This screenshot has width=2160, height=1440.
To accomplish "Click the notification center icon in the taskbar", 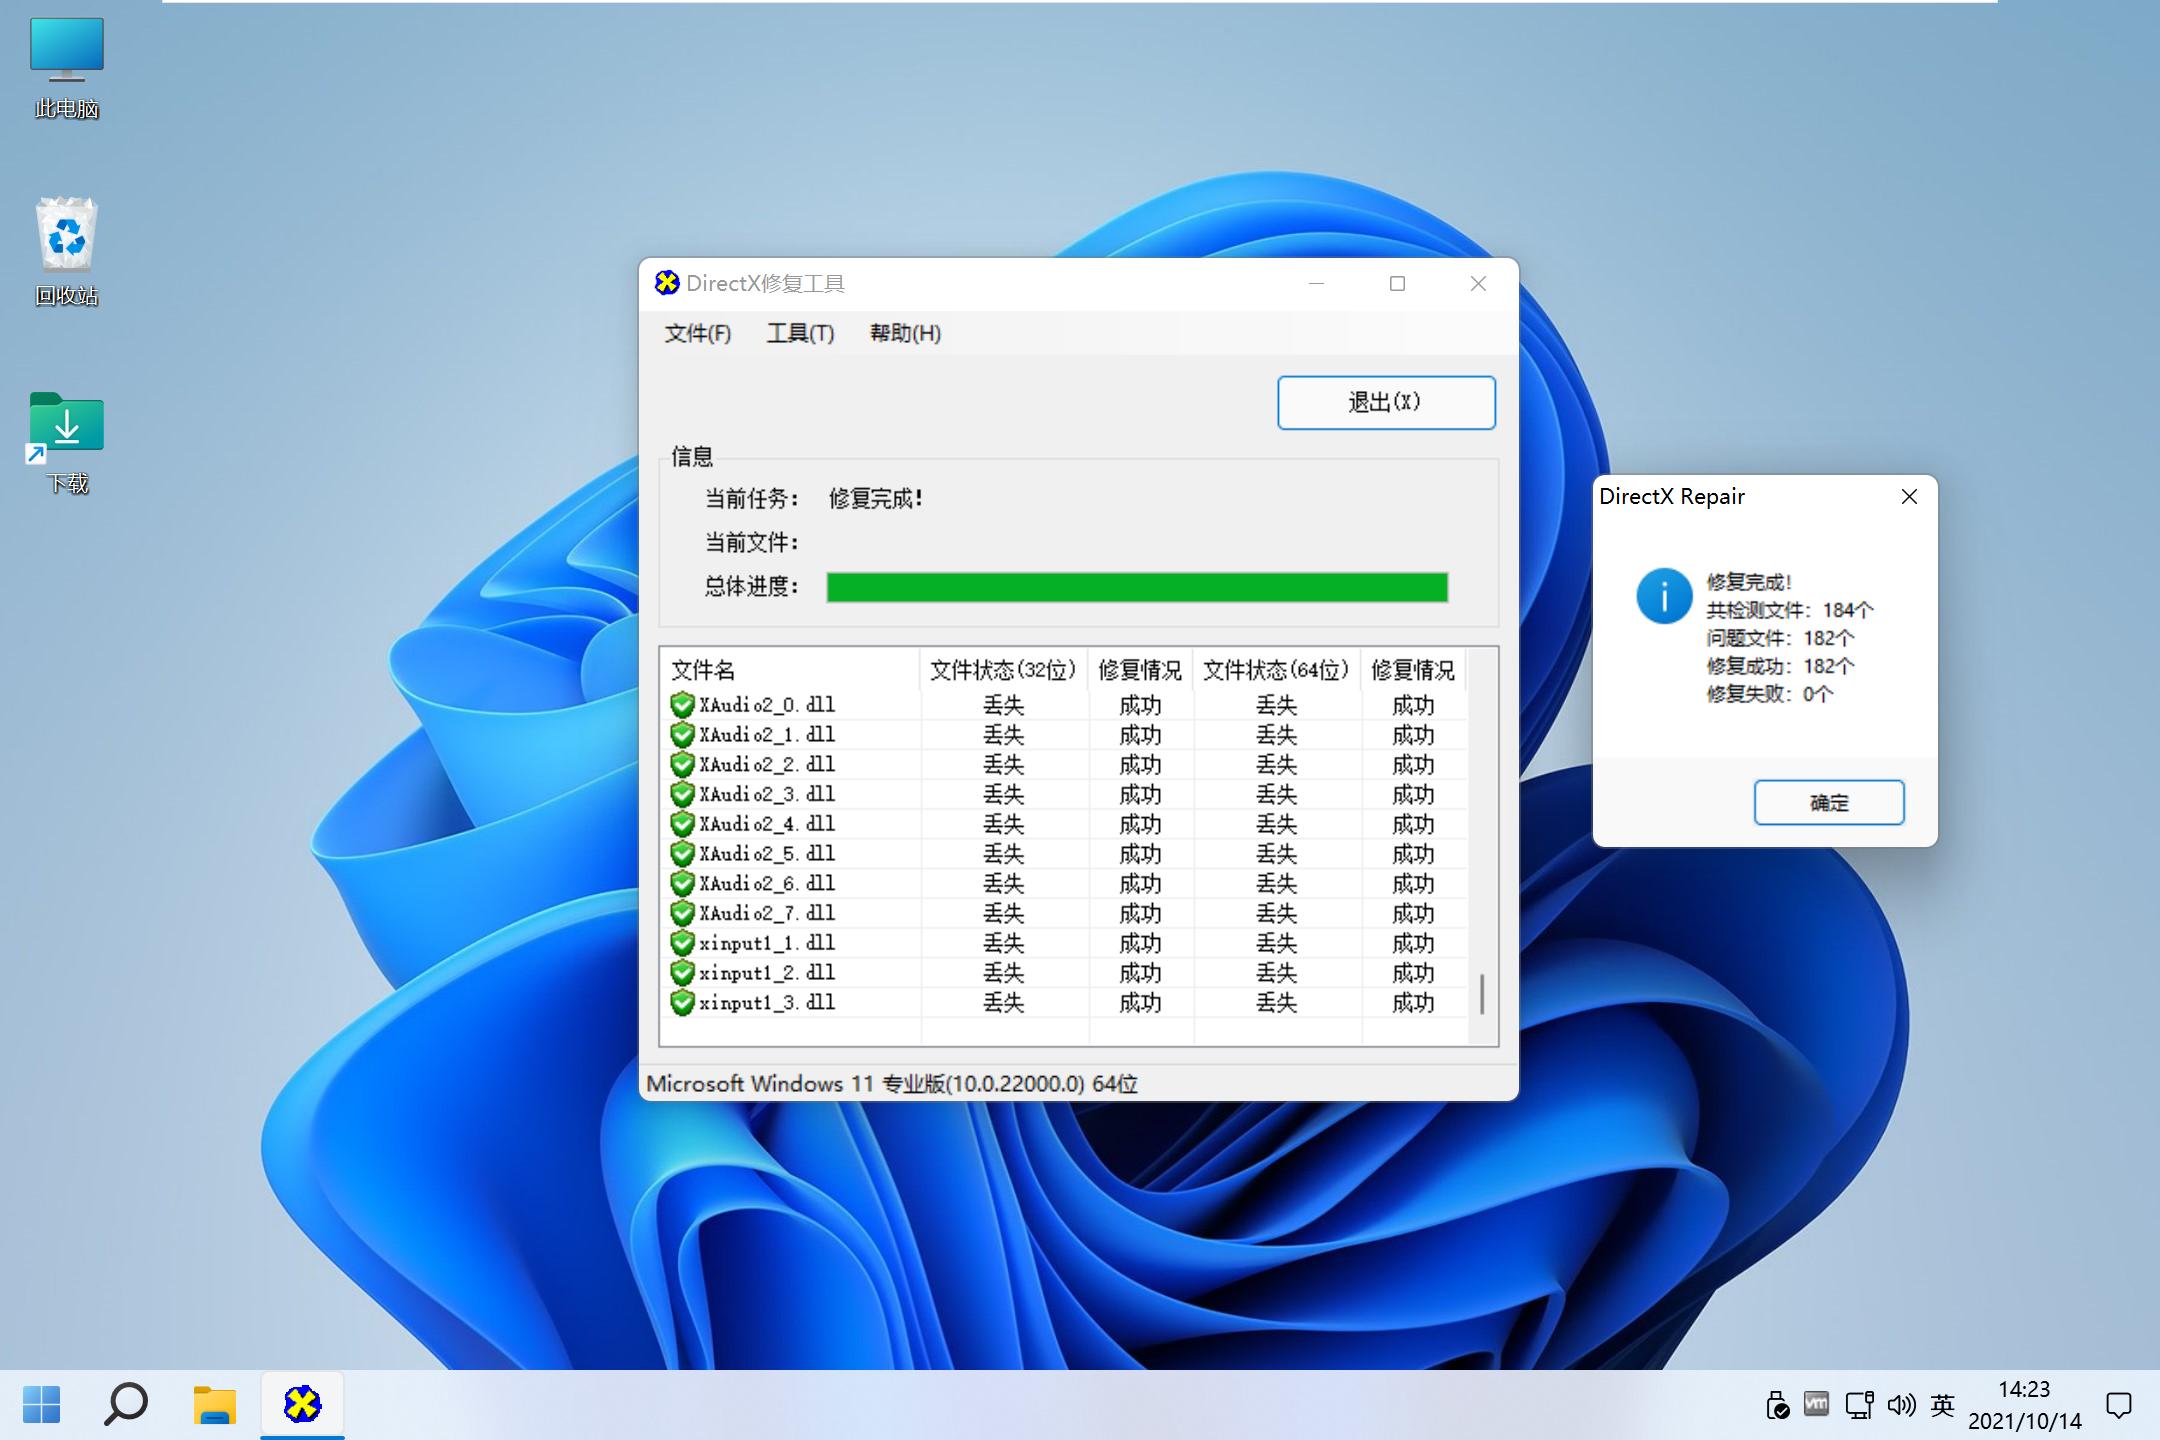I will (x=2119, y=1404).
